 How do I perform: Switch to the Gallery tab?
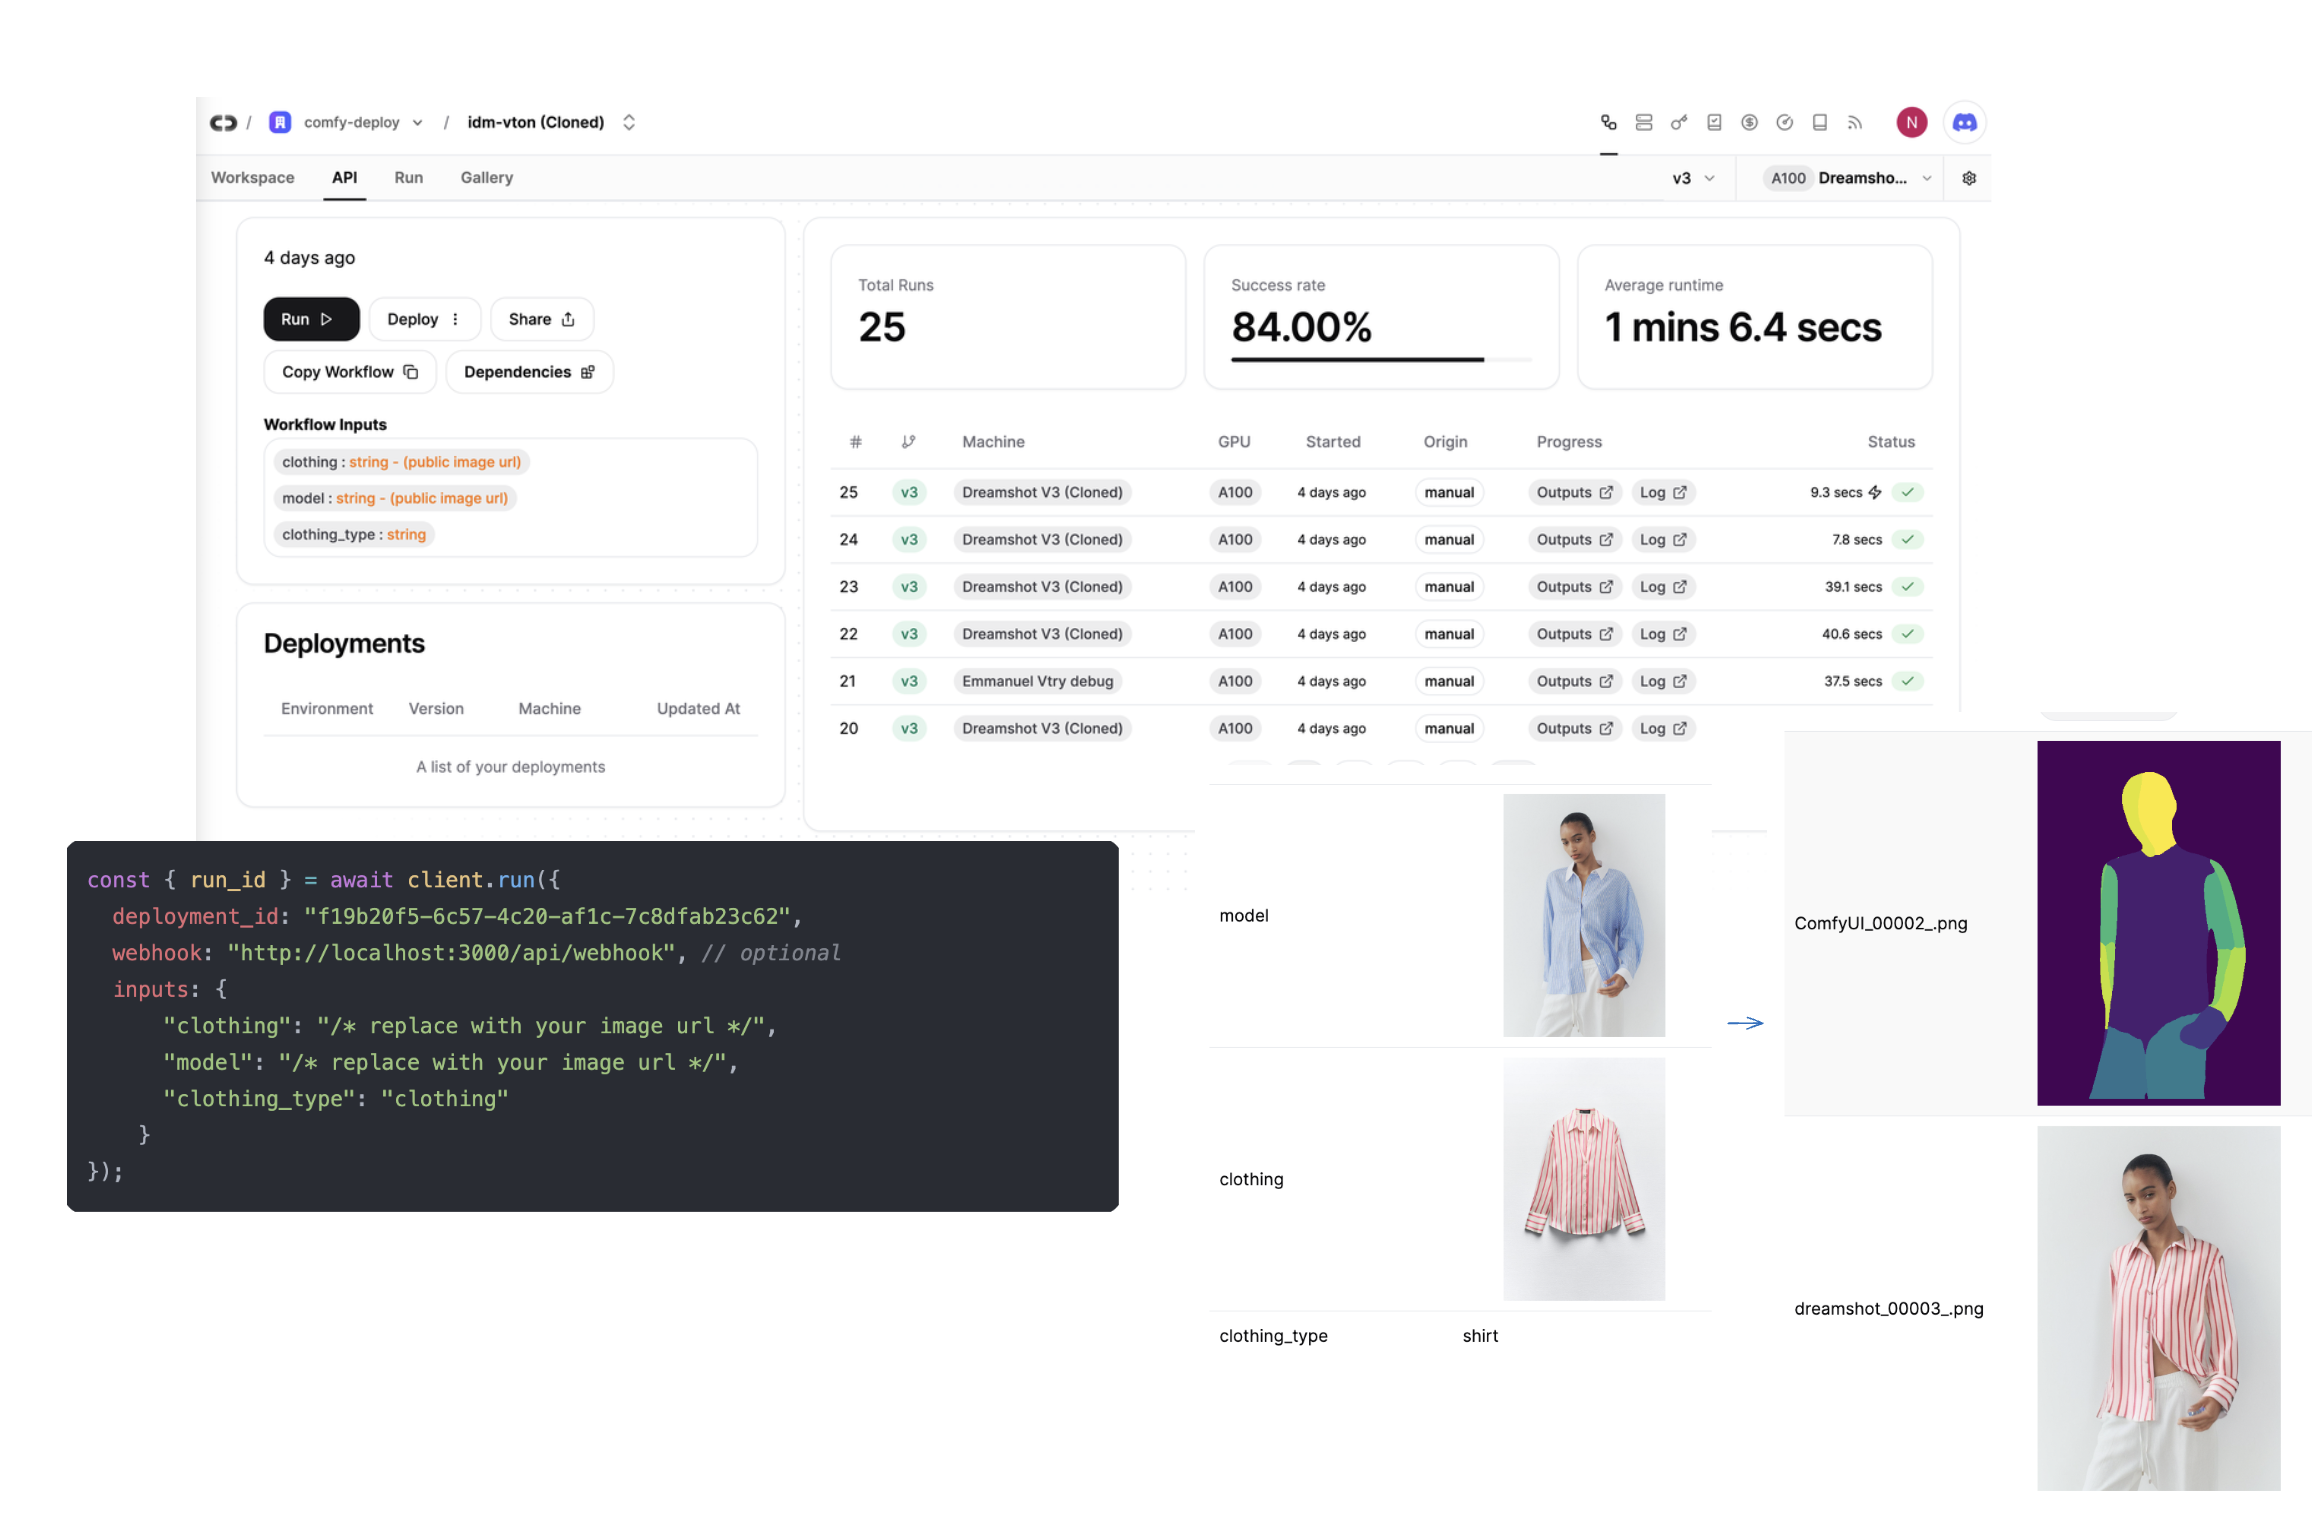point(486,177)
